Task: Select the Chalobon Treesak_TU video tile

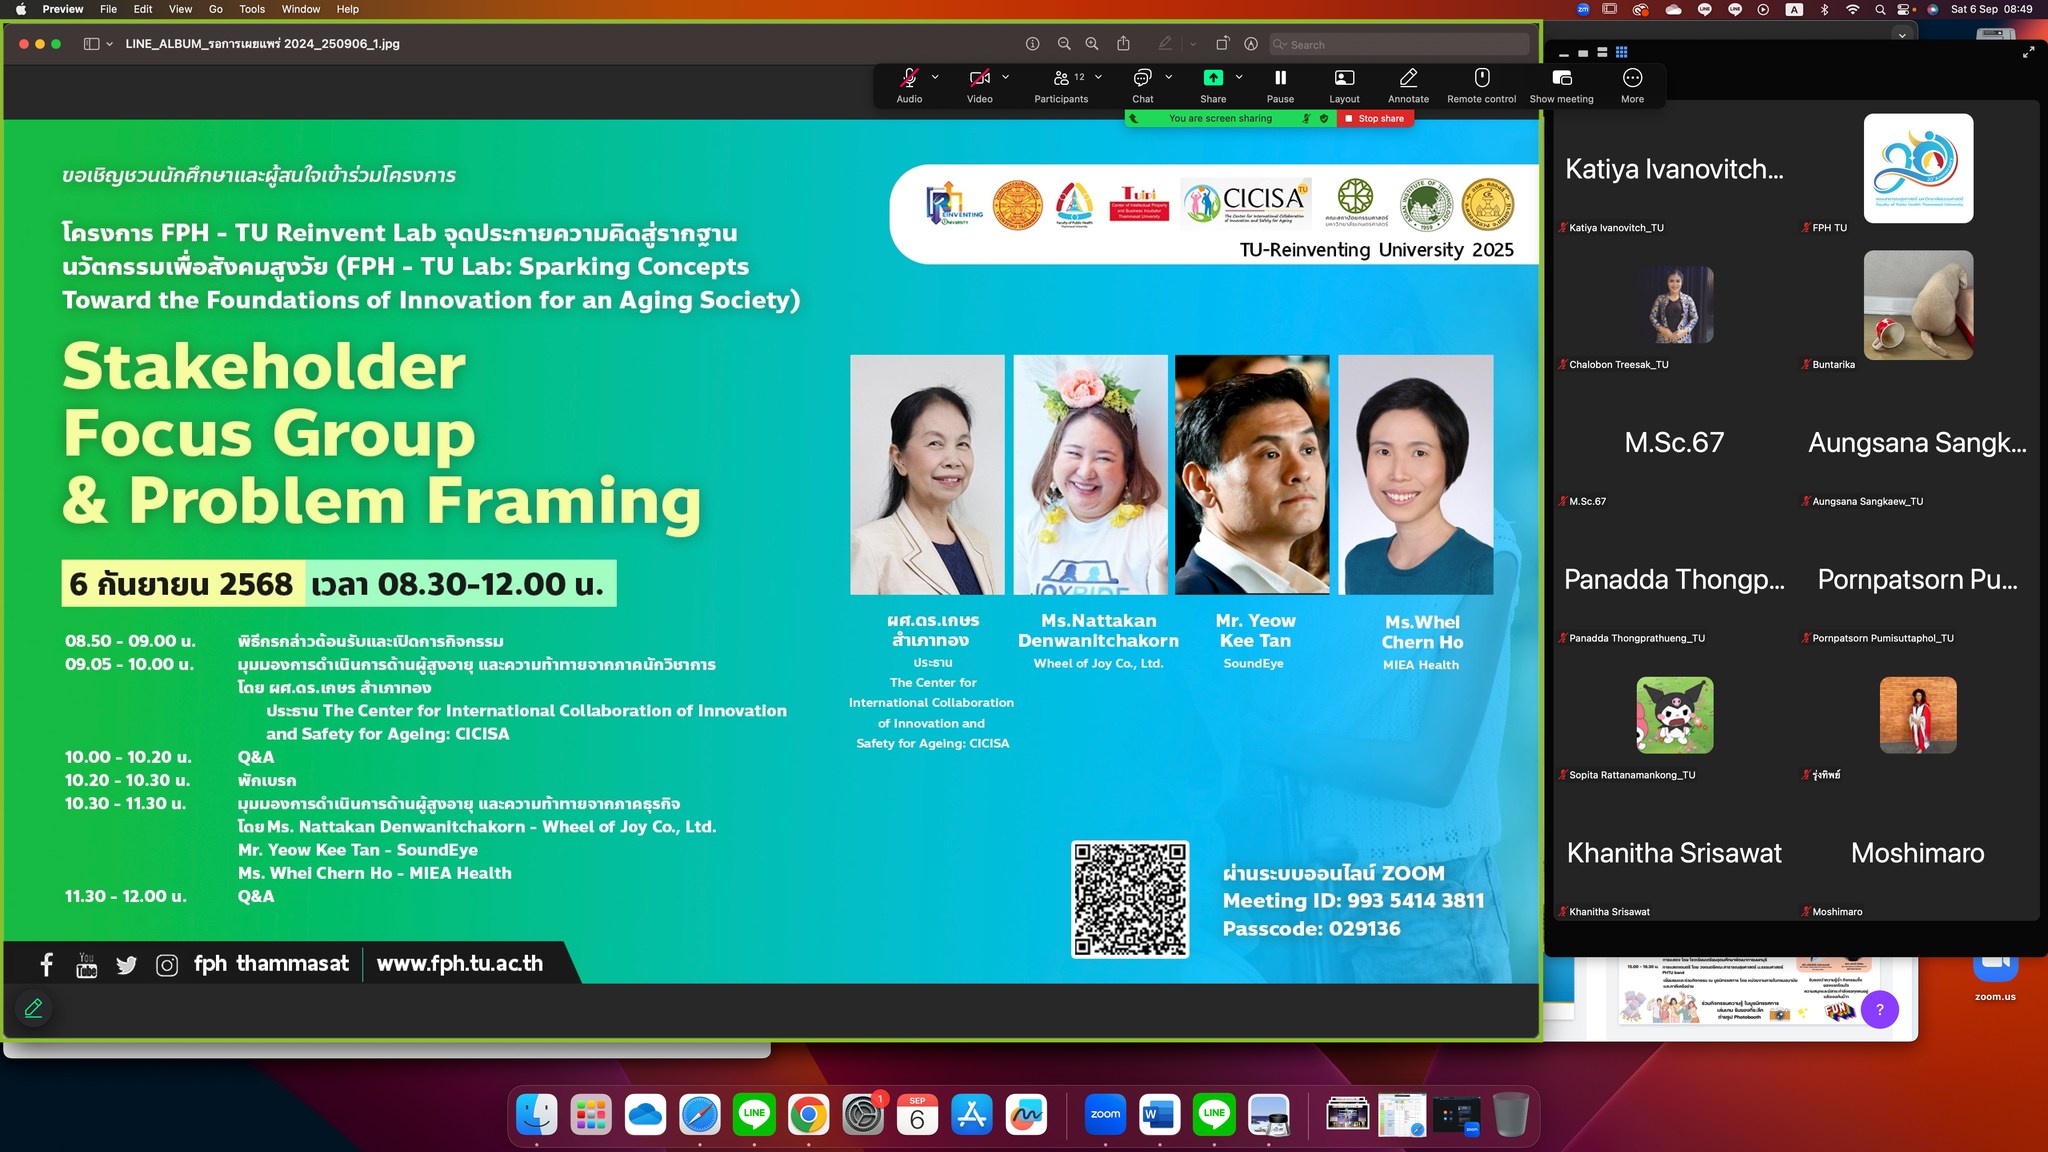Action: tap(1675, 305)
